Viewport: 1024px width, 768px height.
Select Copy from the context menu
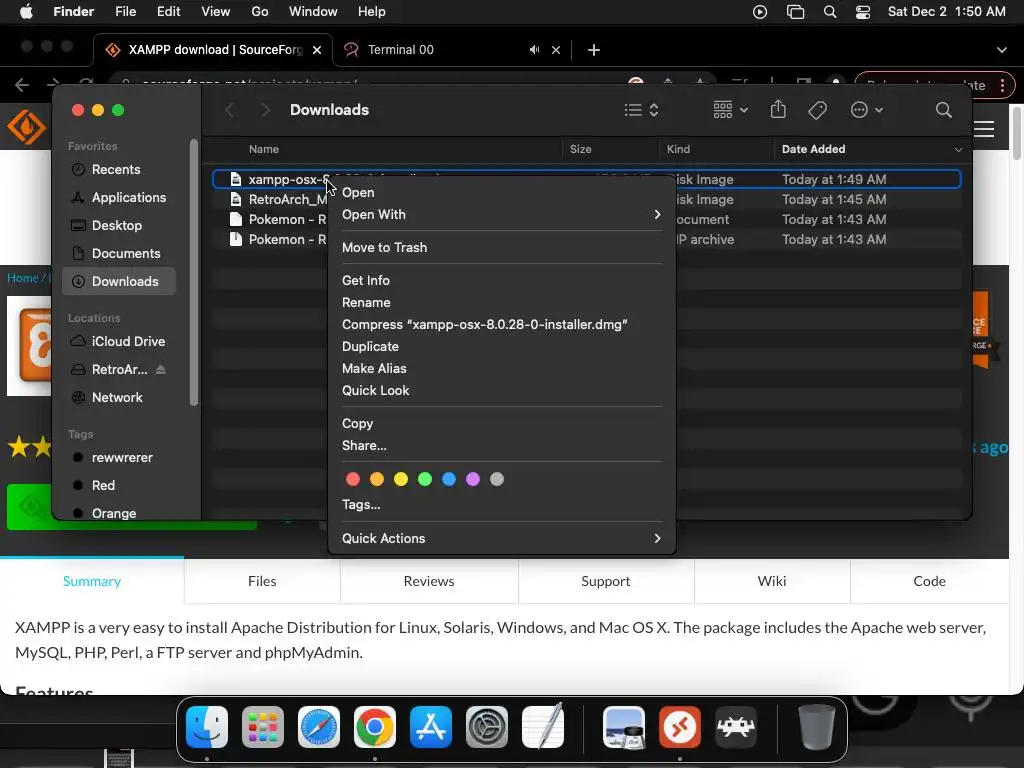[501, 423]
